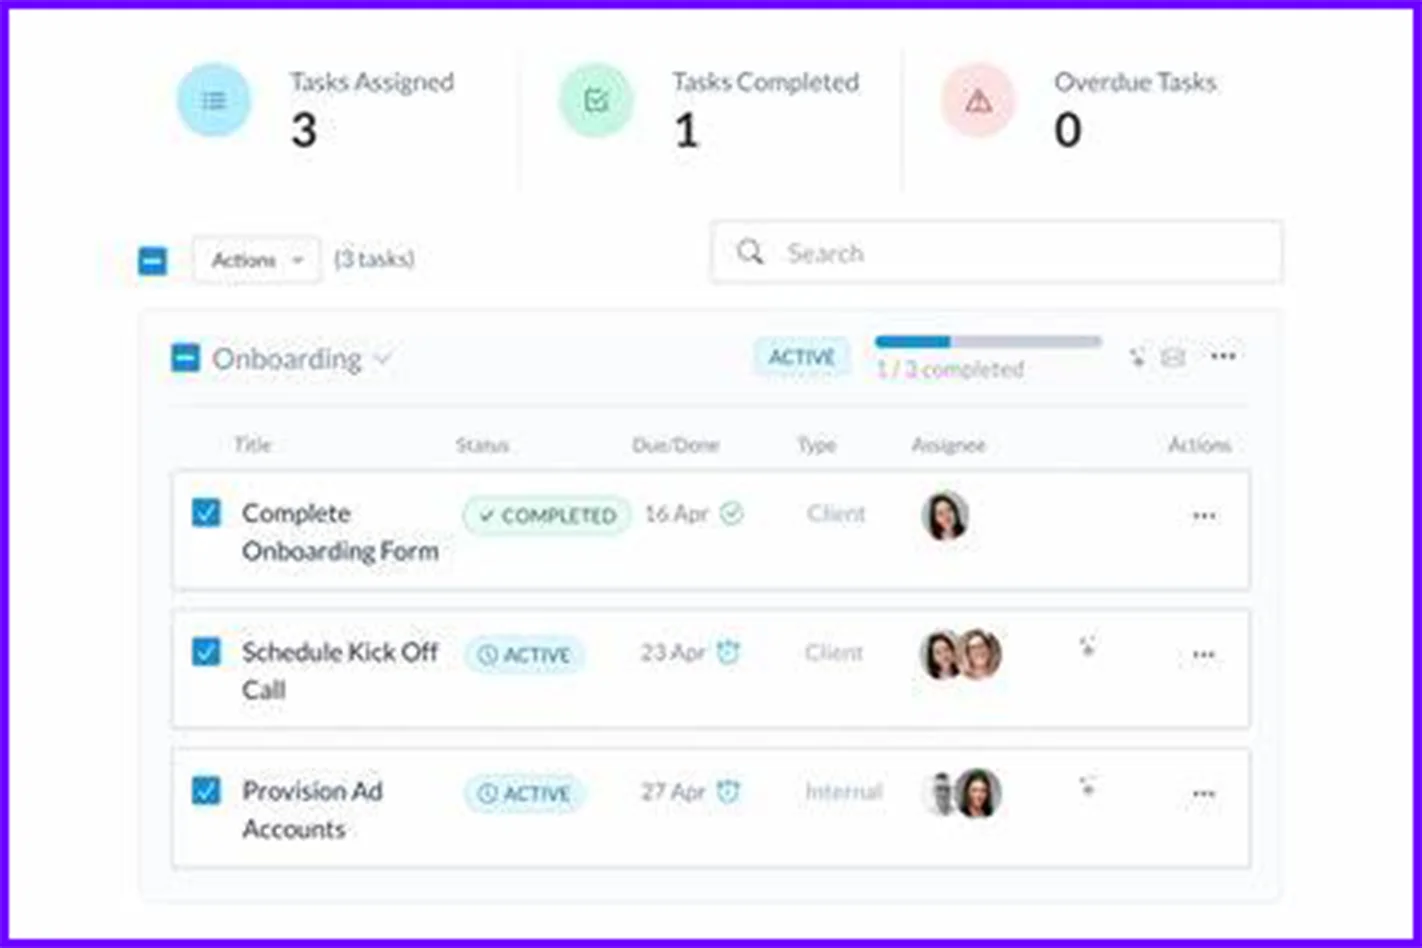Open the three-dot menu in the Onboarding header
This screenshot has width=1422, height=948.
click(x=1224, y=356)
